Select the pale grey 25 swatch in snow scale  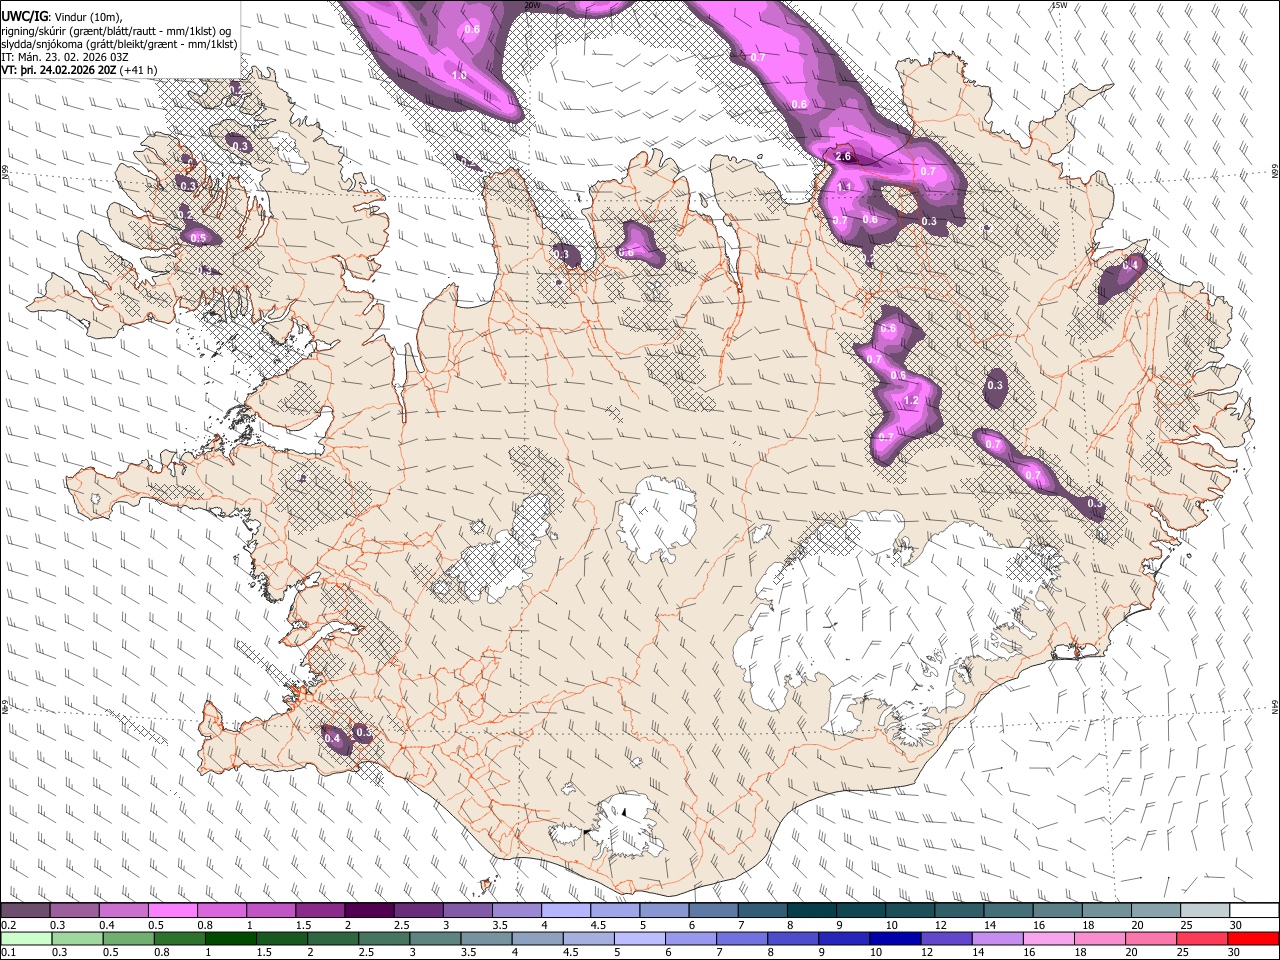click(x=1205, y=910)
